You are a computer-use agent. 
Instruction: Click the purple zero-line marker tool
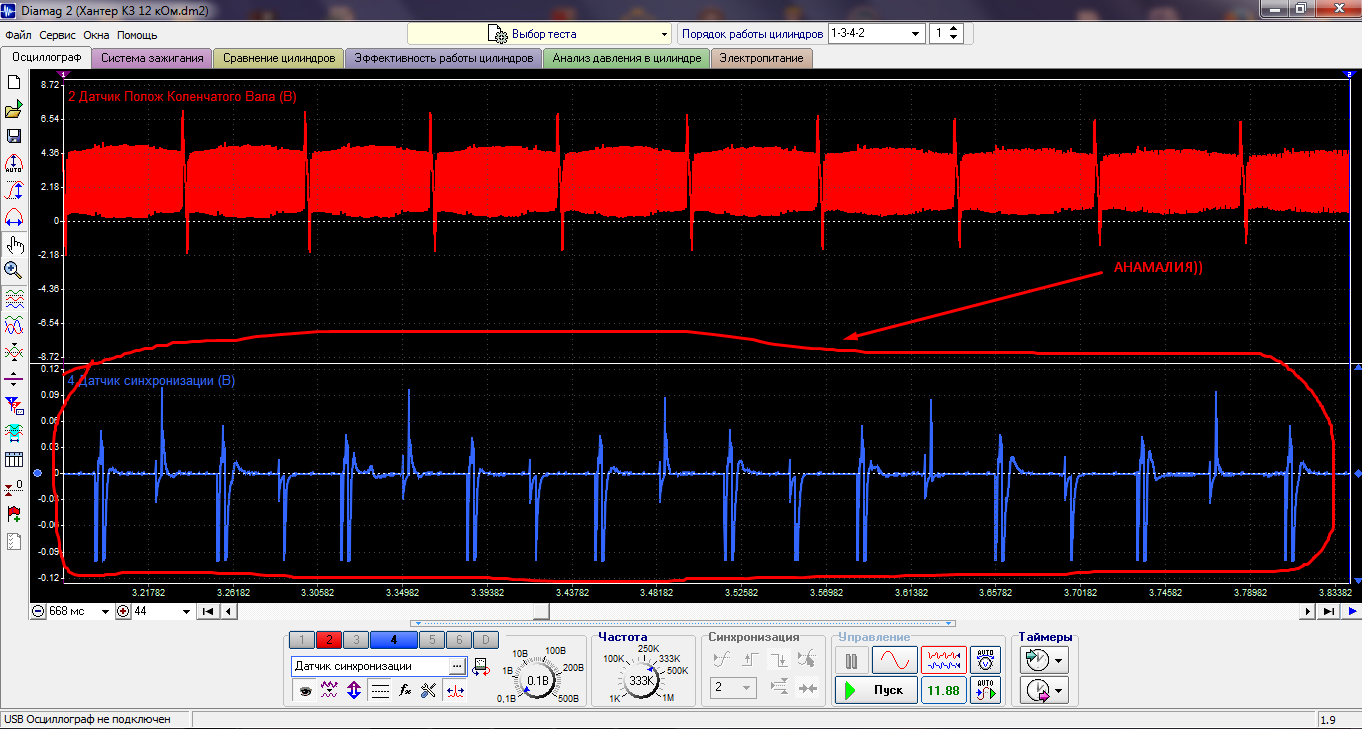(x=14, y=379)
